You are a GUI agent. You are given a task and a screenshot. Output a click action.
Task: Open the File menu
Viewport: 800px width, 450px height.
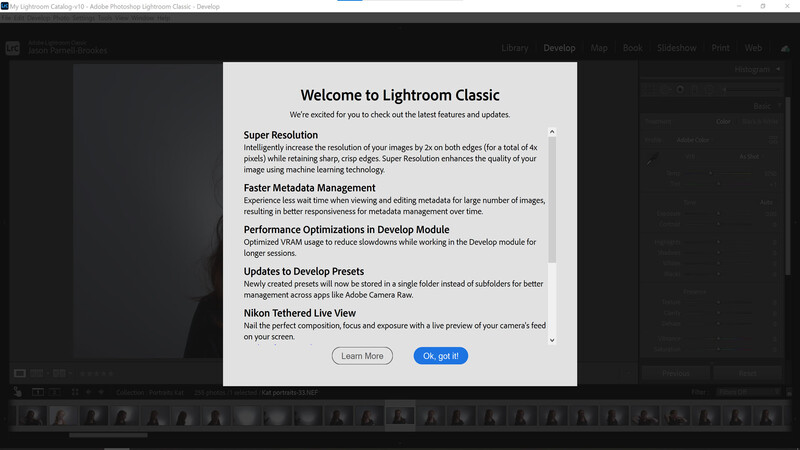point(6,18)
